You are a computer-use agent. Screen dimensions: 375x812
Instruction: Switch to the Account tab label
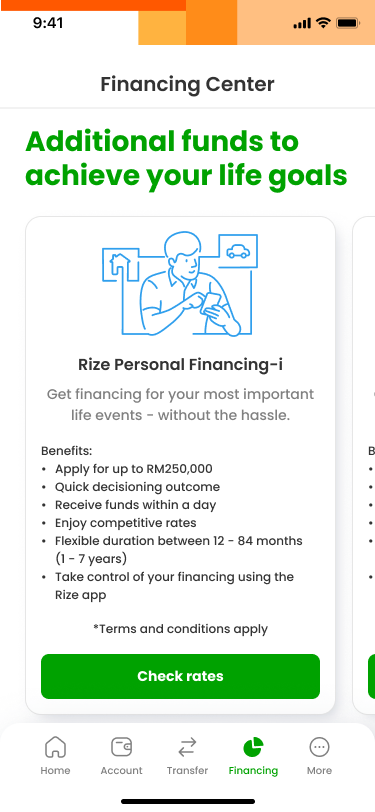pos(121,770)
